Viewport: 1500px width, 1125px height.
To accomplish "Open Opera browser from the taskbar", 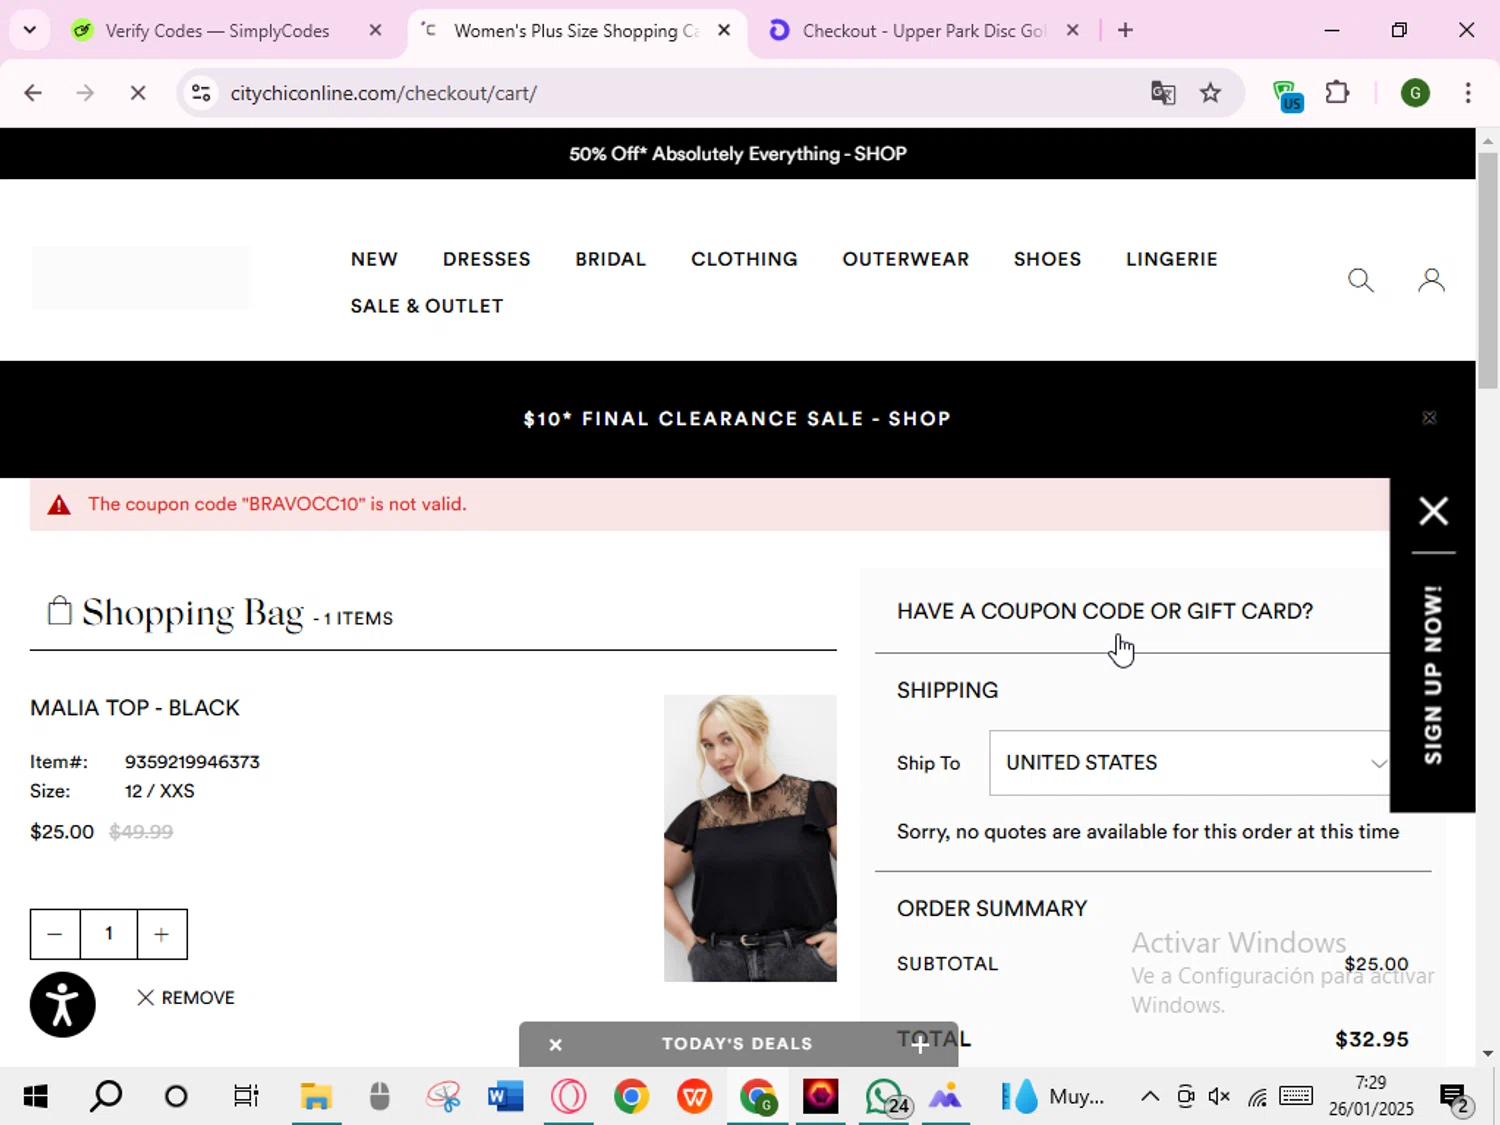I will (568, 1097).
